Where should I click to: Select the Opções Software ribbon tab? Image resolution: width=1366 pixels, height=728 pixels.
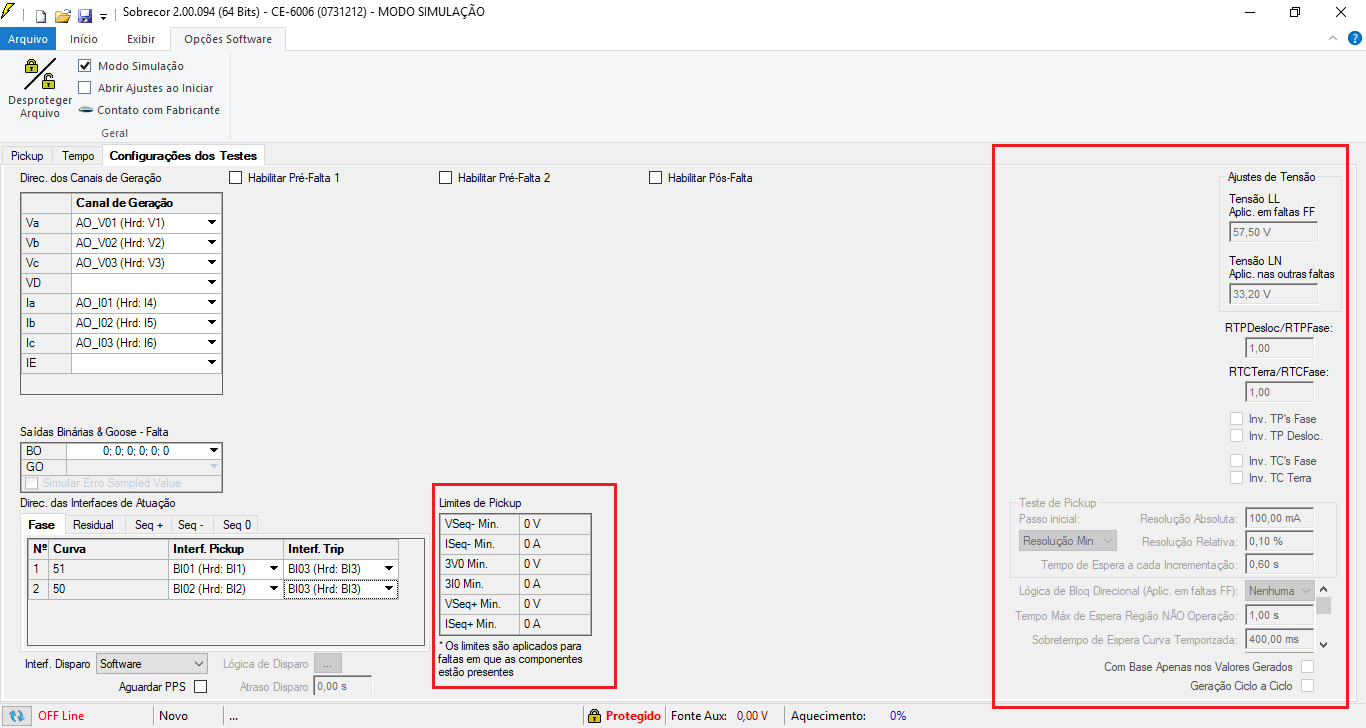[228, 39]
